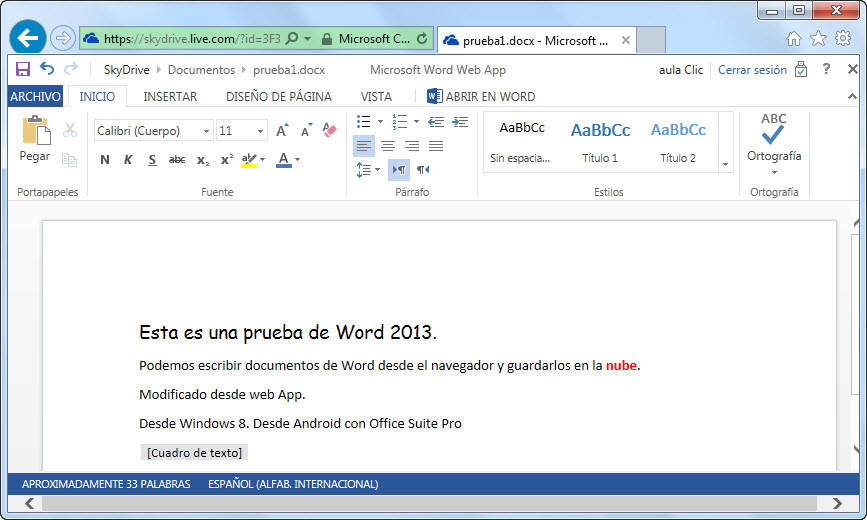Toggle center alignment
The image size is (867, 520).
[387, 146]
